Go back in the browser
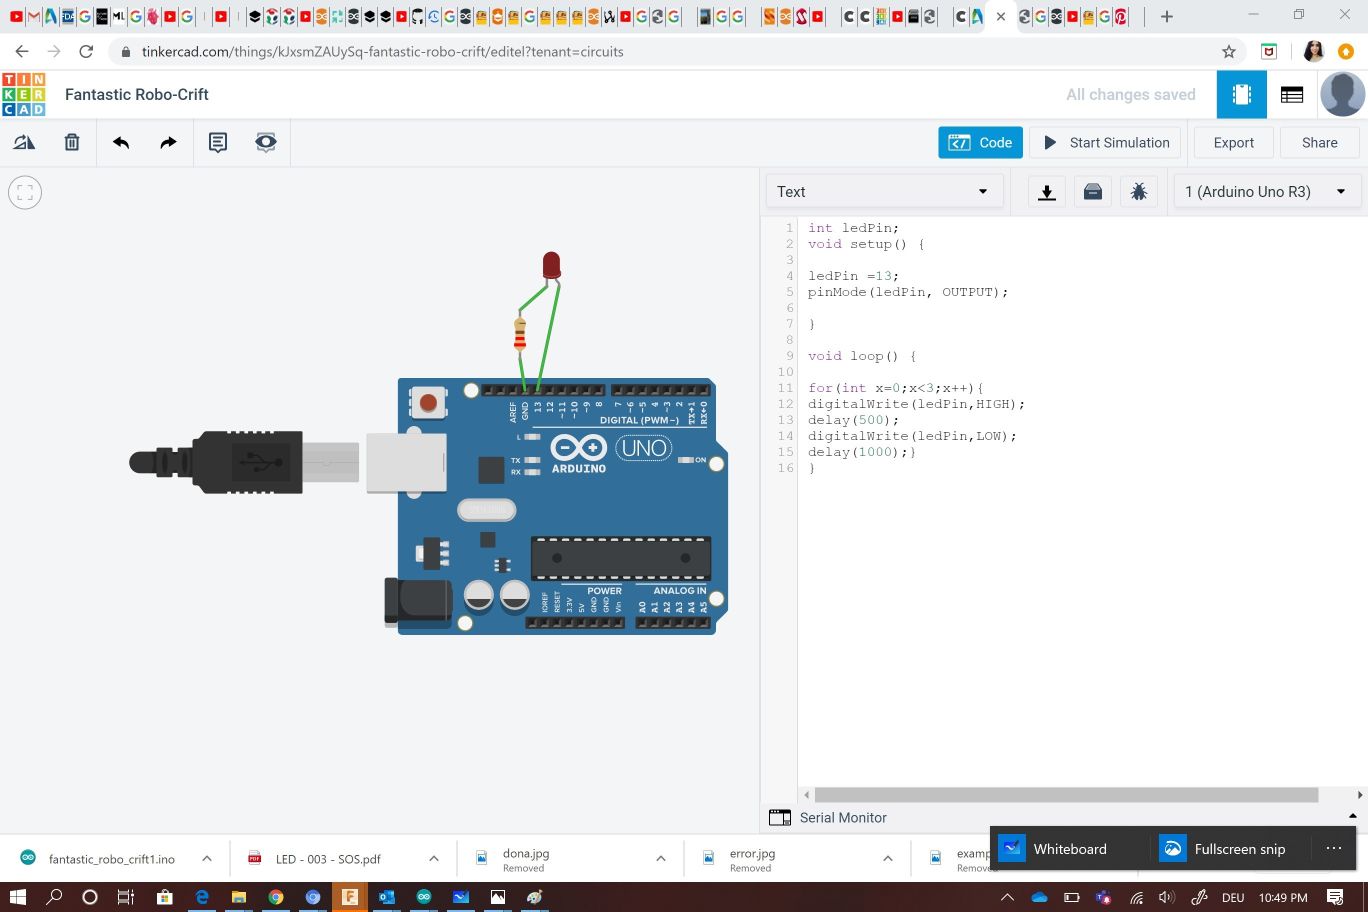 (x=22, y=52)
